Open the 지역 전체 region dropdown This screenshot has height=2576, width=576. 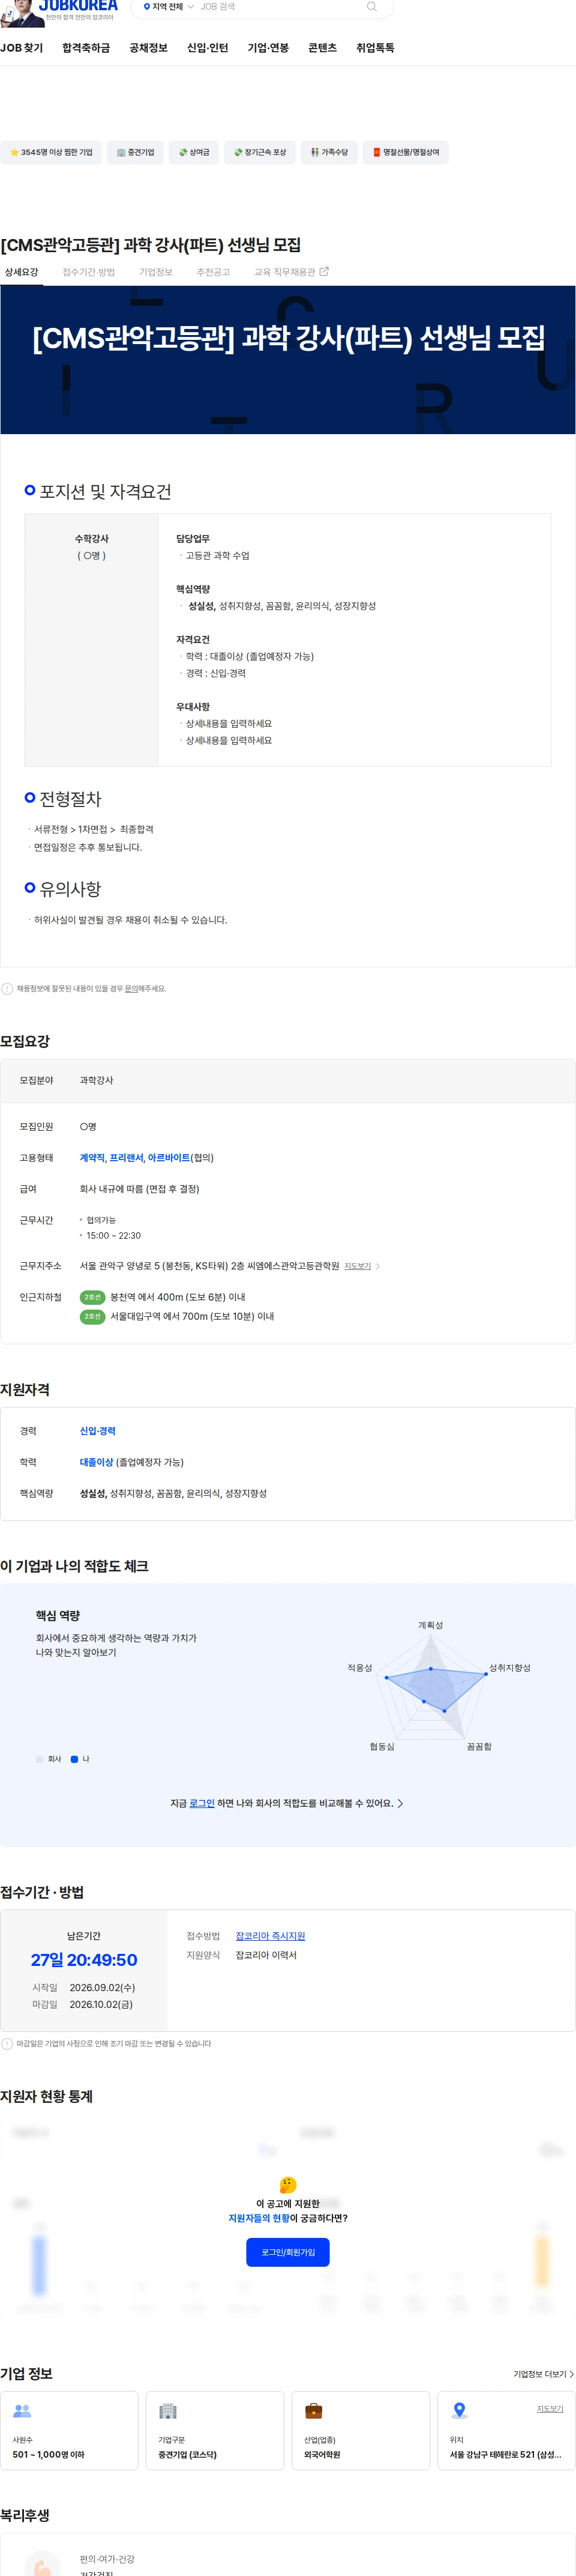(168, 7)
